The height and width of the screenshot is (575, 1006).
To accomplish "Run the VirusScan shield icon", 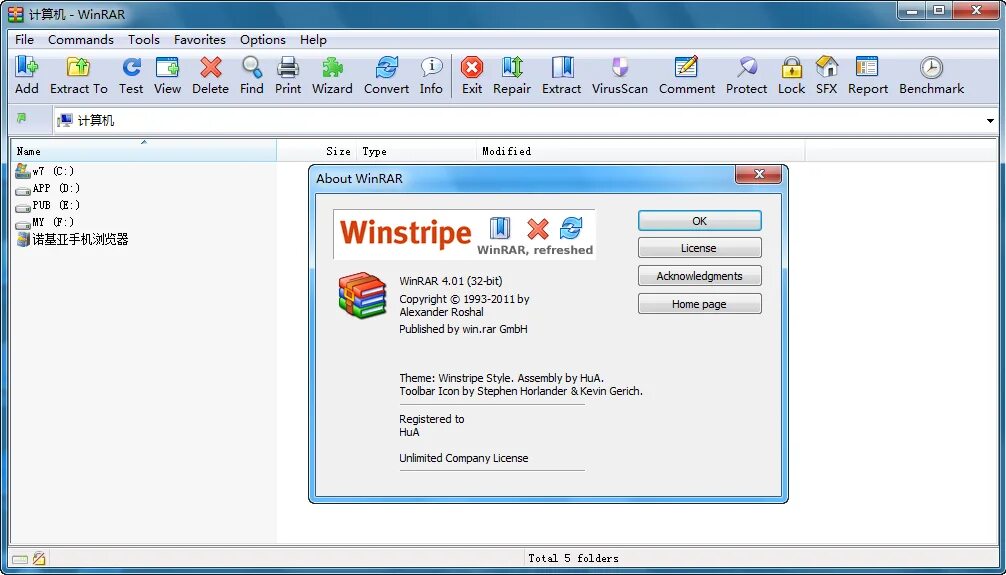I will pyautogui.click(x=620, y=67).
